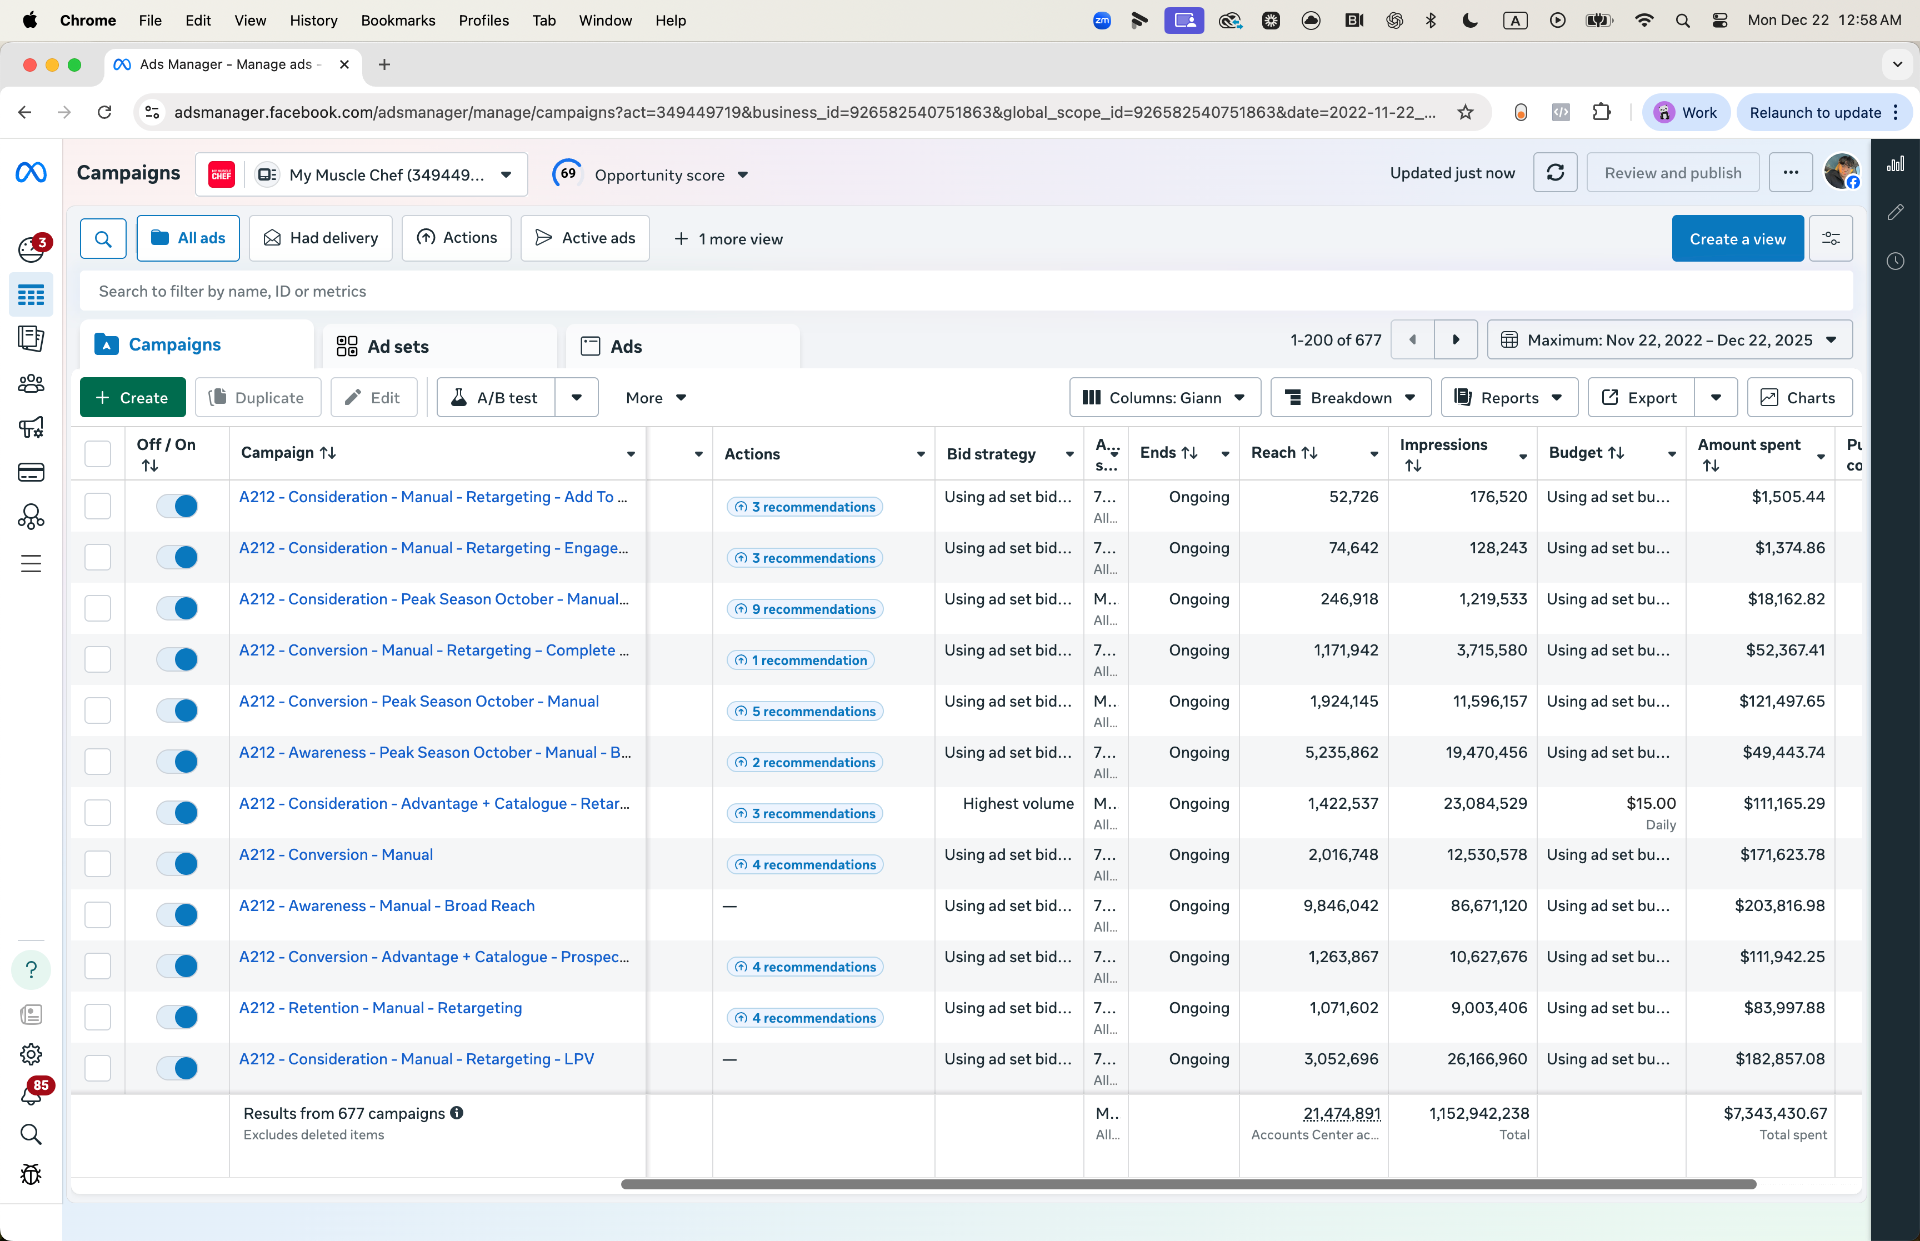The height and width of the screenshot is (1241, 1920).
Task: Open the My Muscle Chef account dropdown
Action: [361, 175]
